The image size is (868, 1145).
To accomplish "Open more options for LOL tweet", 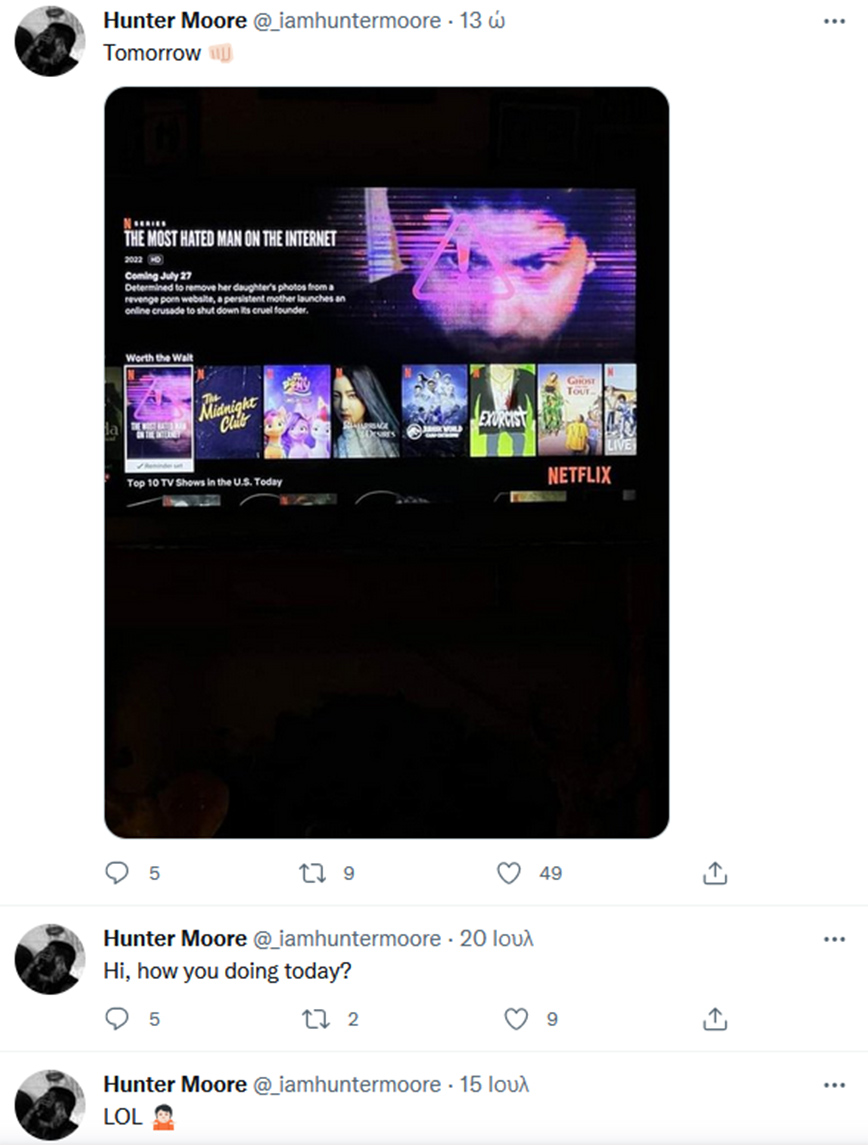I will (x=834, y=1085).
